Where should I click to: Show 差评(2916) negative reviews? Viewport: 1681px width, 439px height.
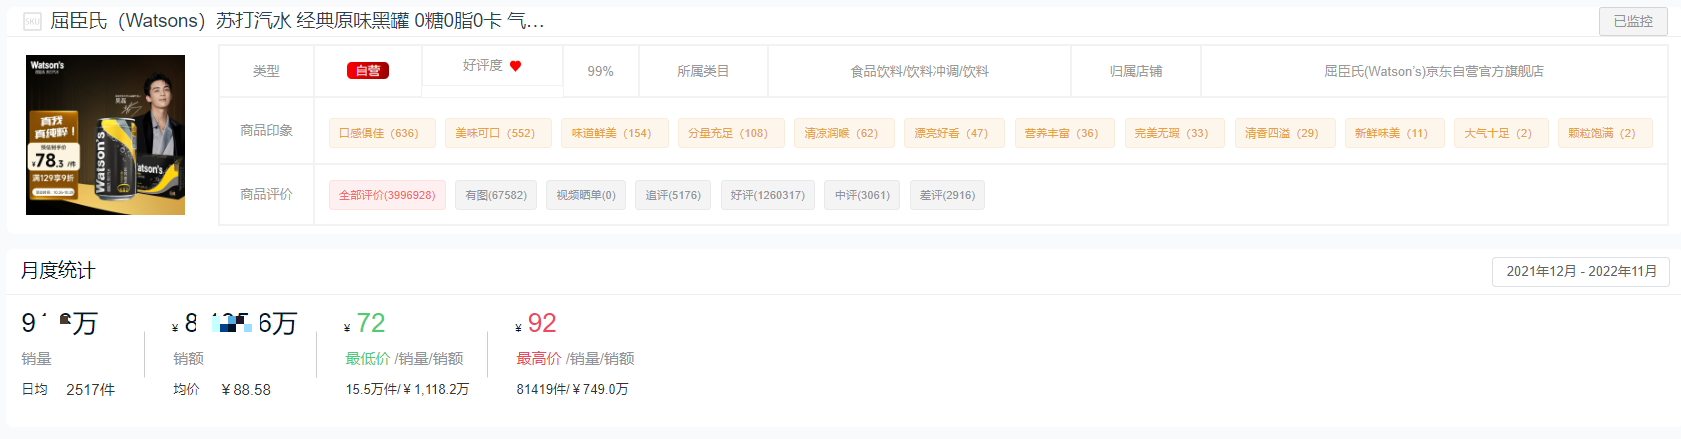tap(947, 195)
